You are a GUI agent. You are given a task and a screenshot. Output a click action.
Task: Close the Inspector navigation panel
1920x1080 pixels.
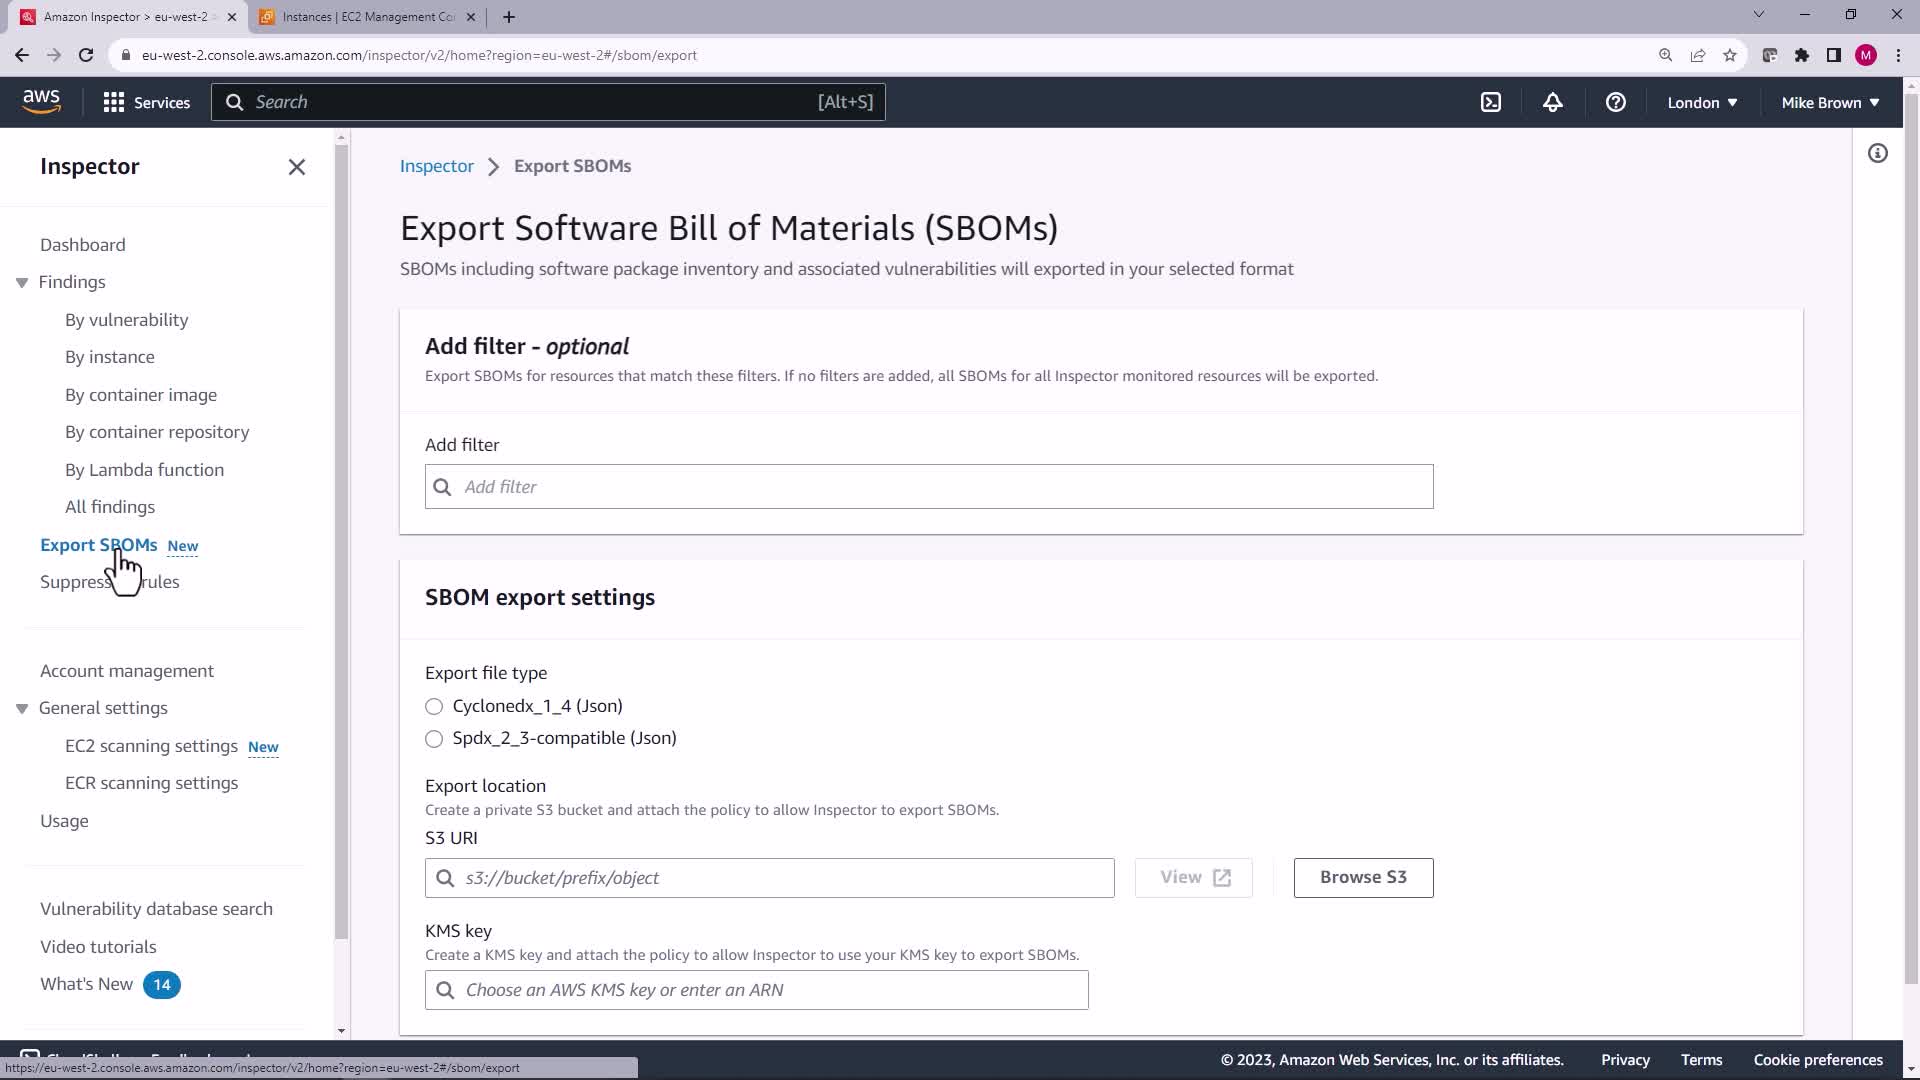coord(297,167)
